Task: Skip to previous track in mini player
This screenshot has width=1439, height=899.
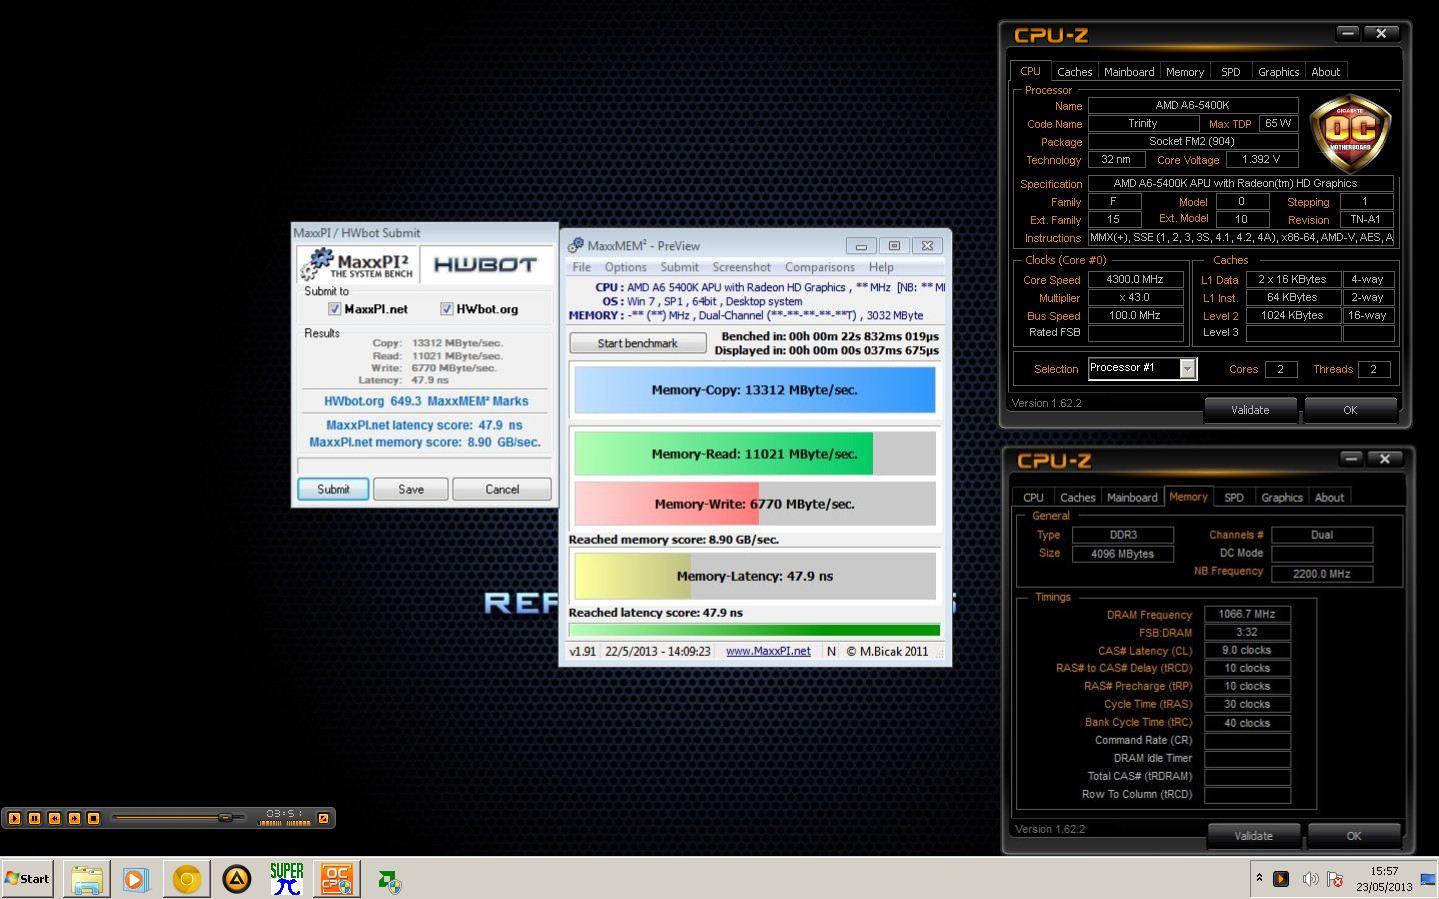Action: [54, 818]
